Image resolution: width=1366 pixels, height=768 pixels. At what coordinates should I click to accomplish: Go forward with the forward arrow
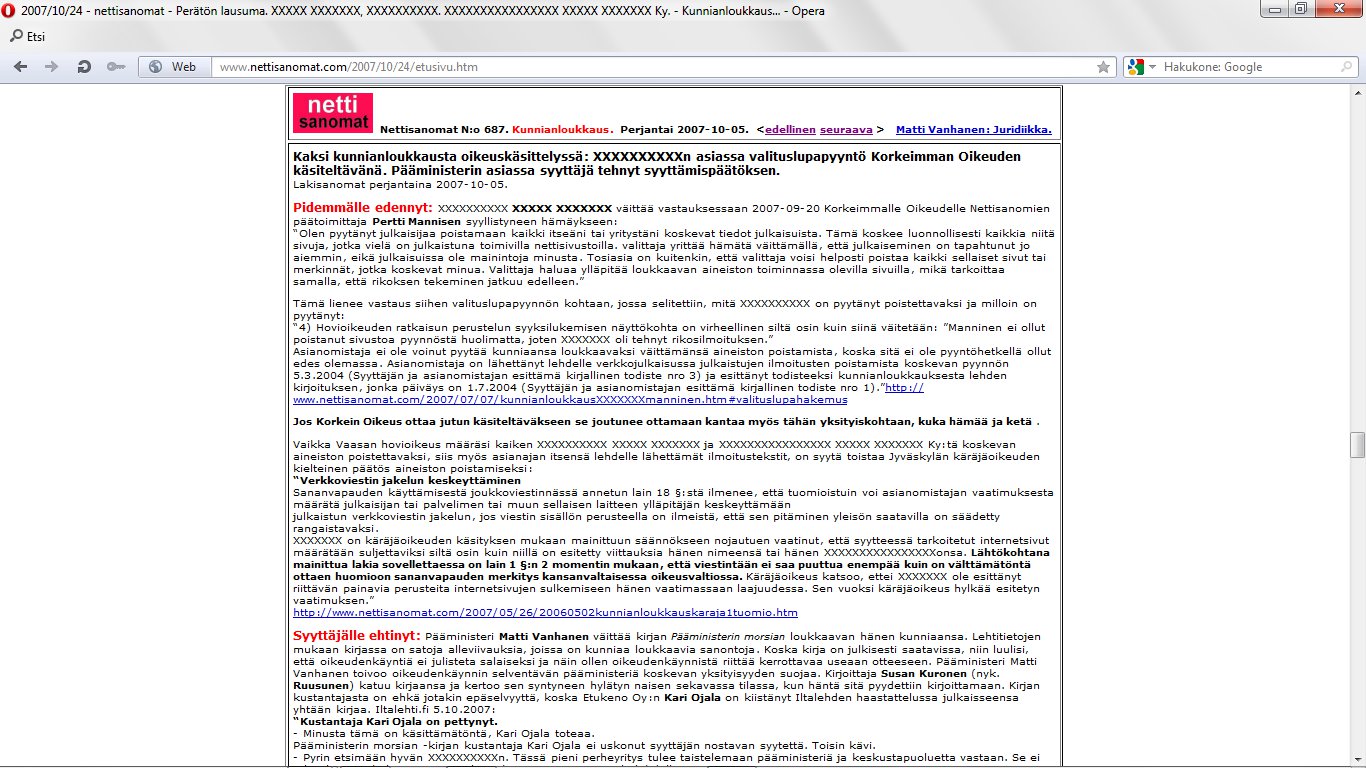pos(51,67)
